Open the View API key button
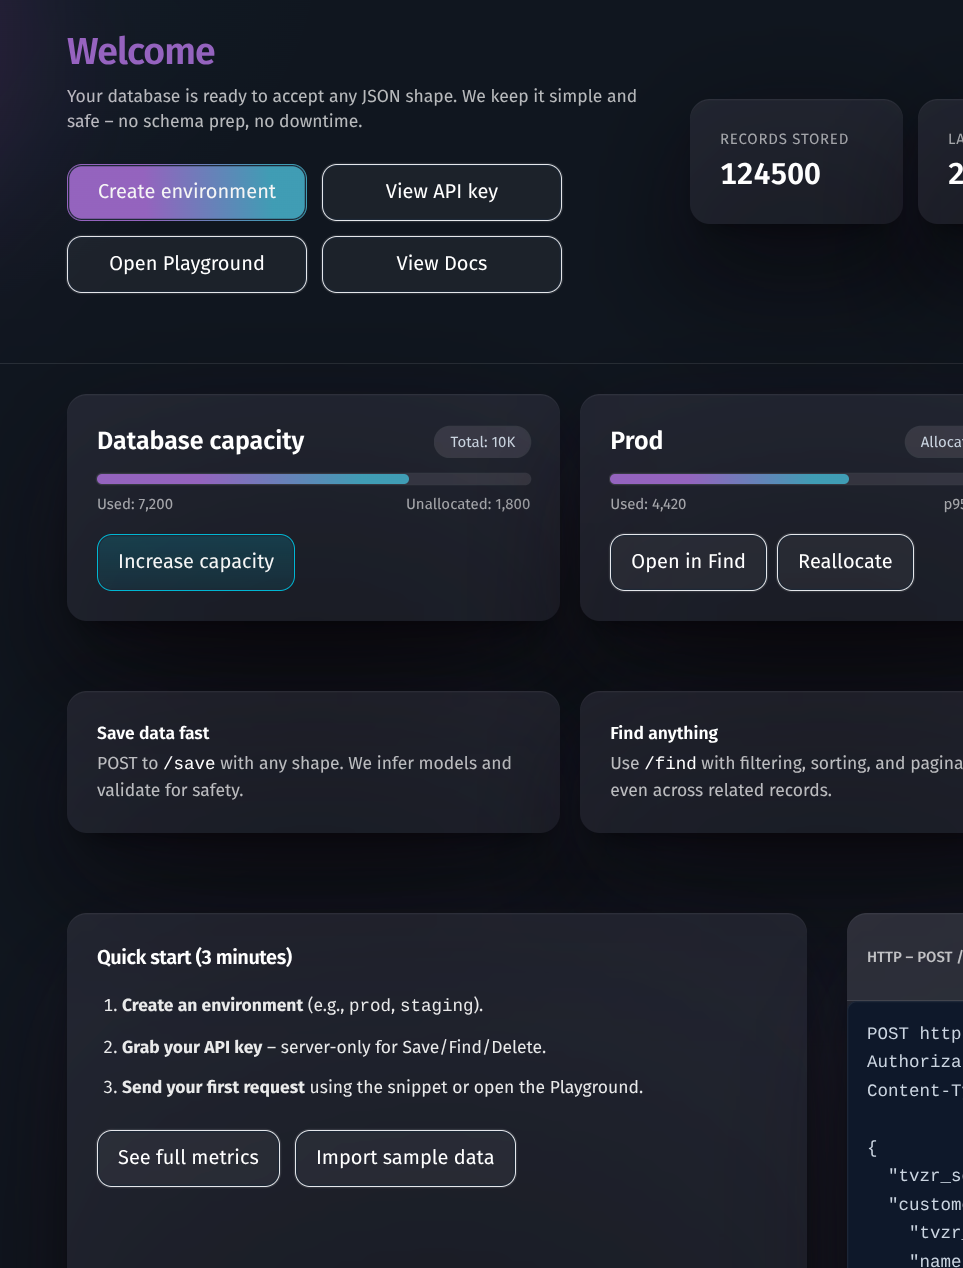Image resolution: width=963 pixels, height=1268 pixels. tap(441, 192)
